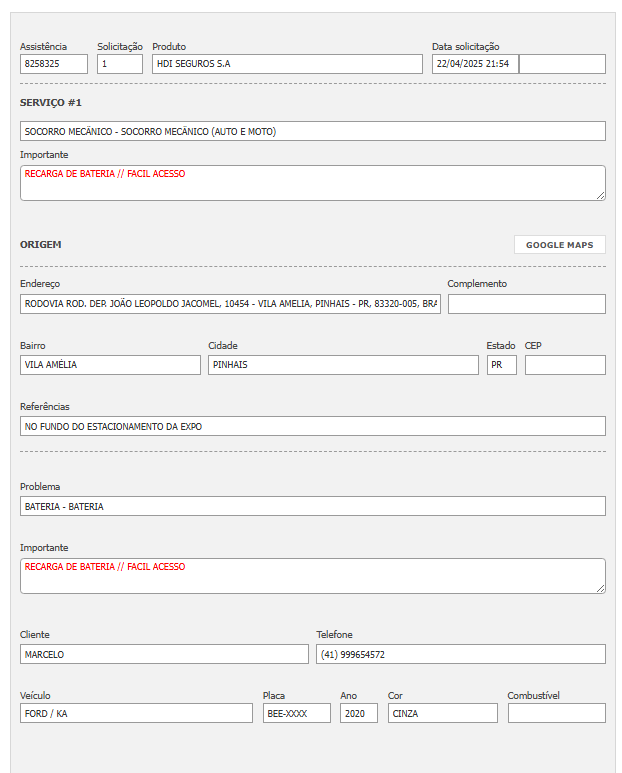
Task: Focus the Cliente field with Marcelo
Action: 164,654
